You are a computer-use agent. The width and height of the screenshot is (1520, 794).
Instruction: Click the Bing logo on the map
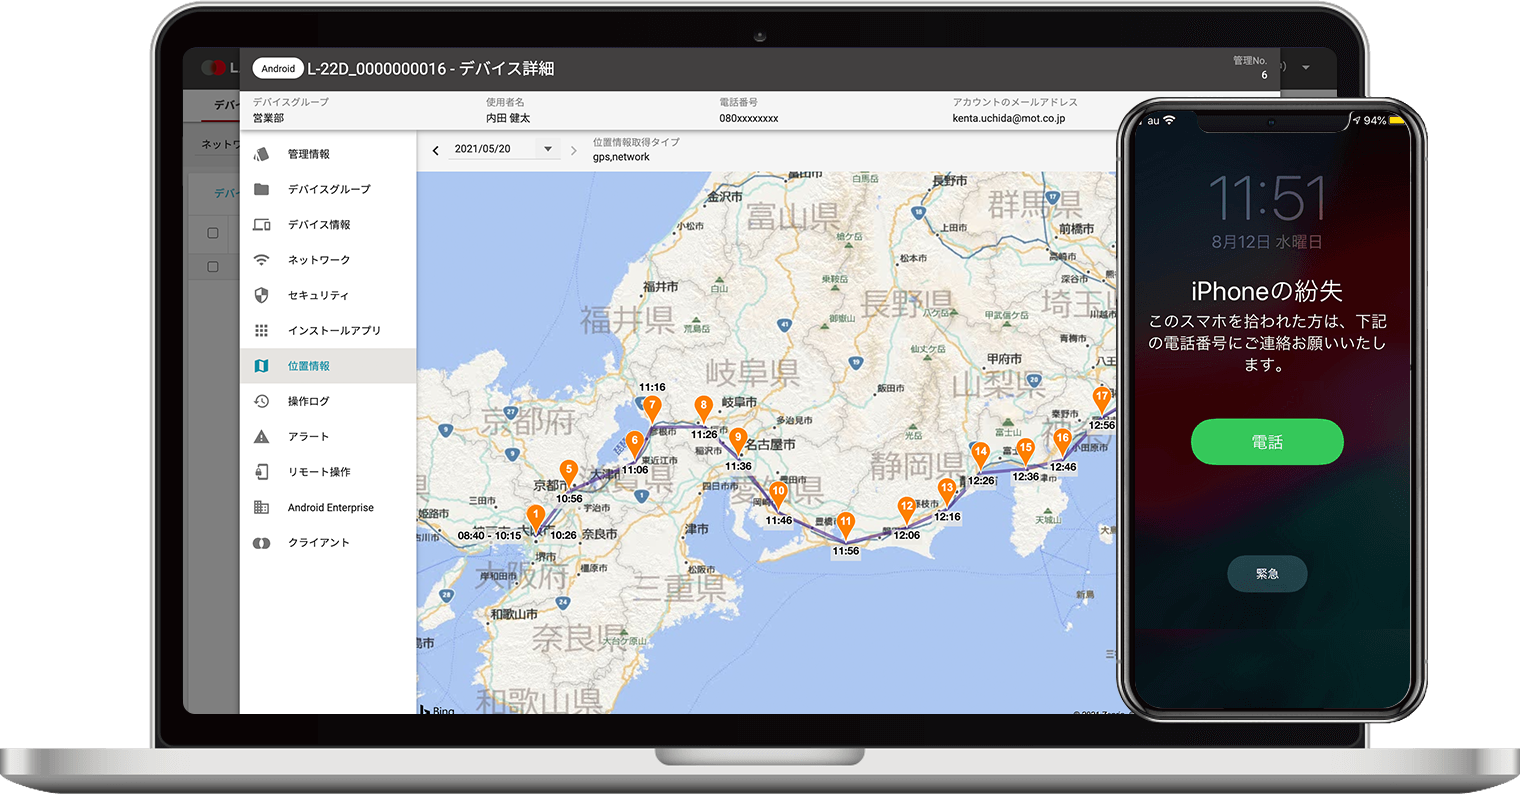pos(437,710)
